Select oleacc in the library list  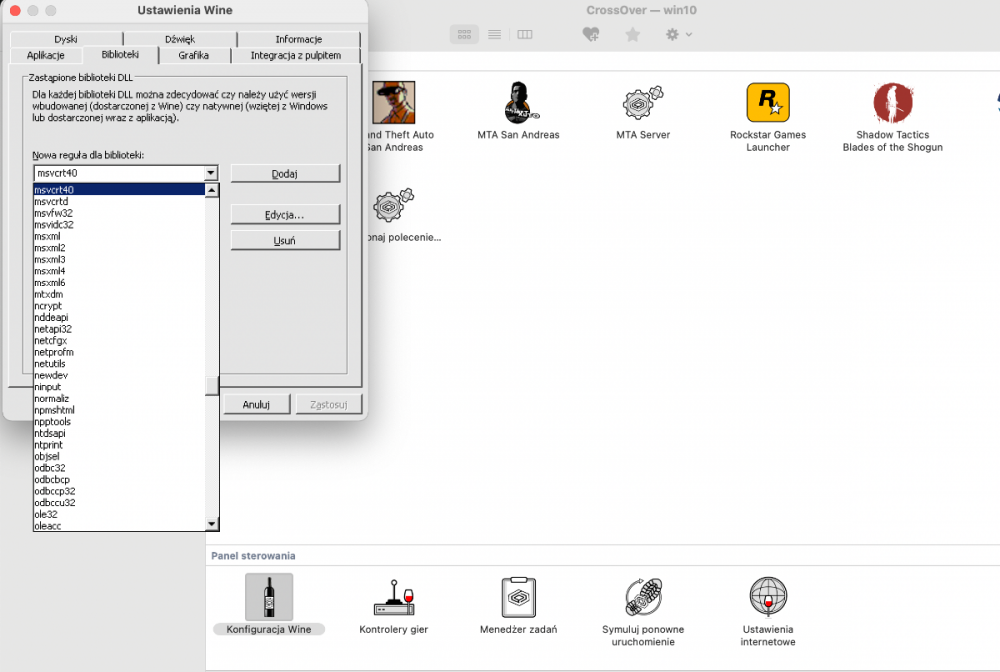tap(119, 525)
